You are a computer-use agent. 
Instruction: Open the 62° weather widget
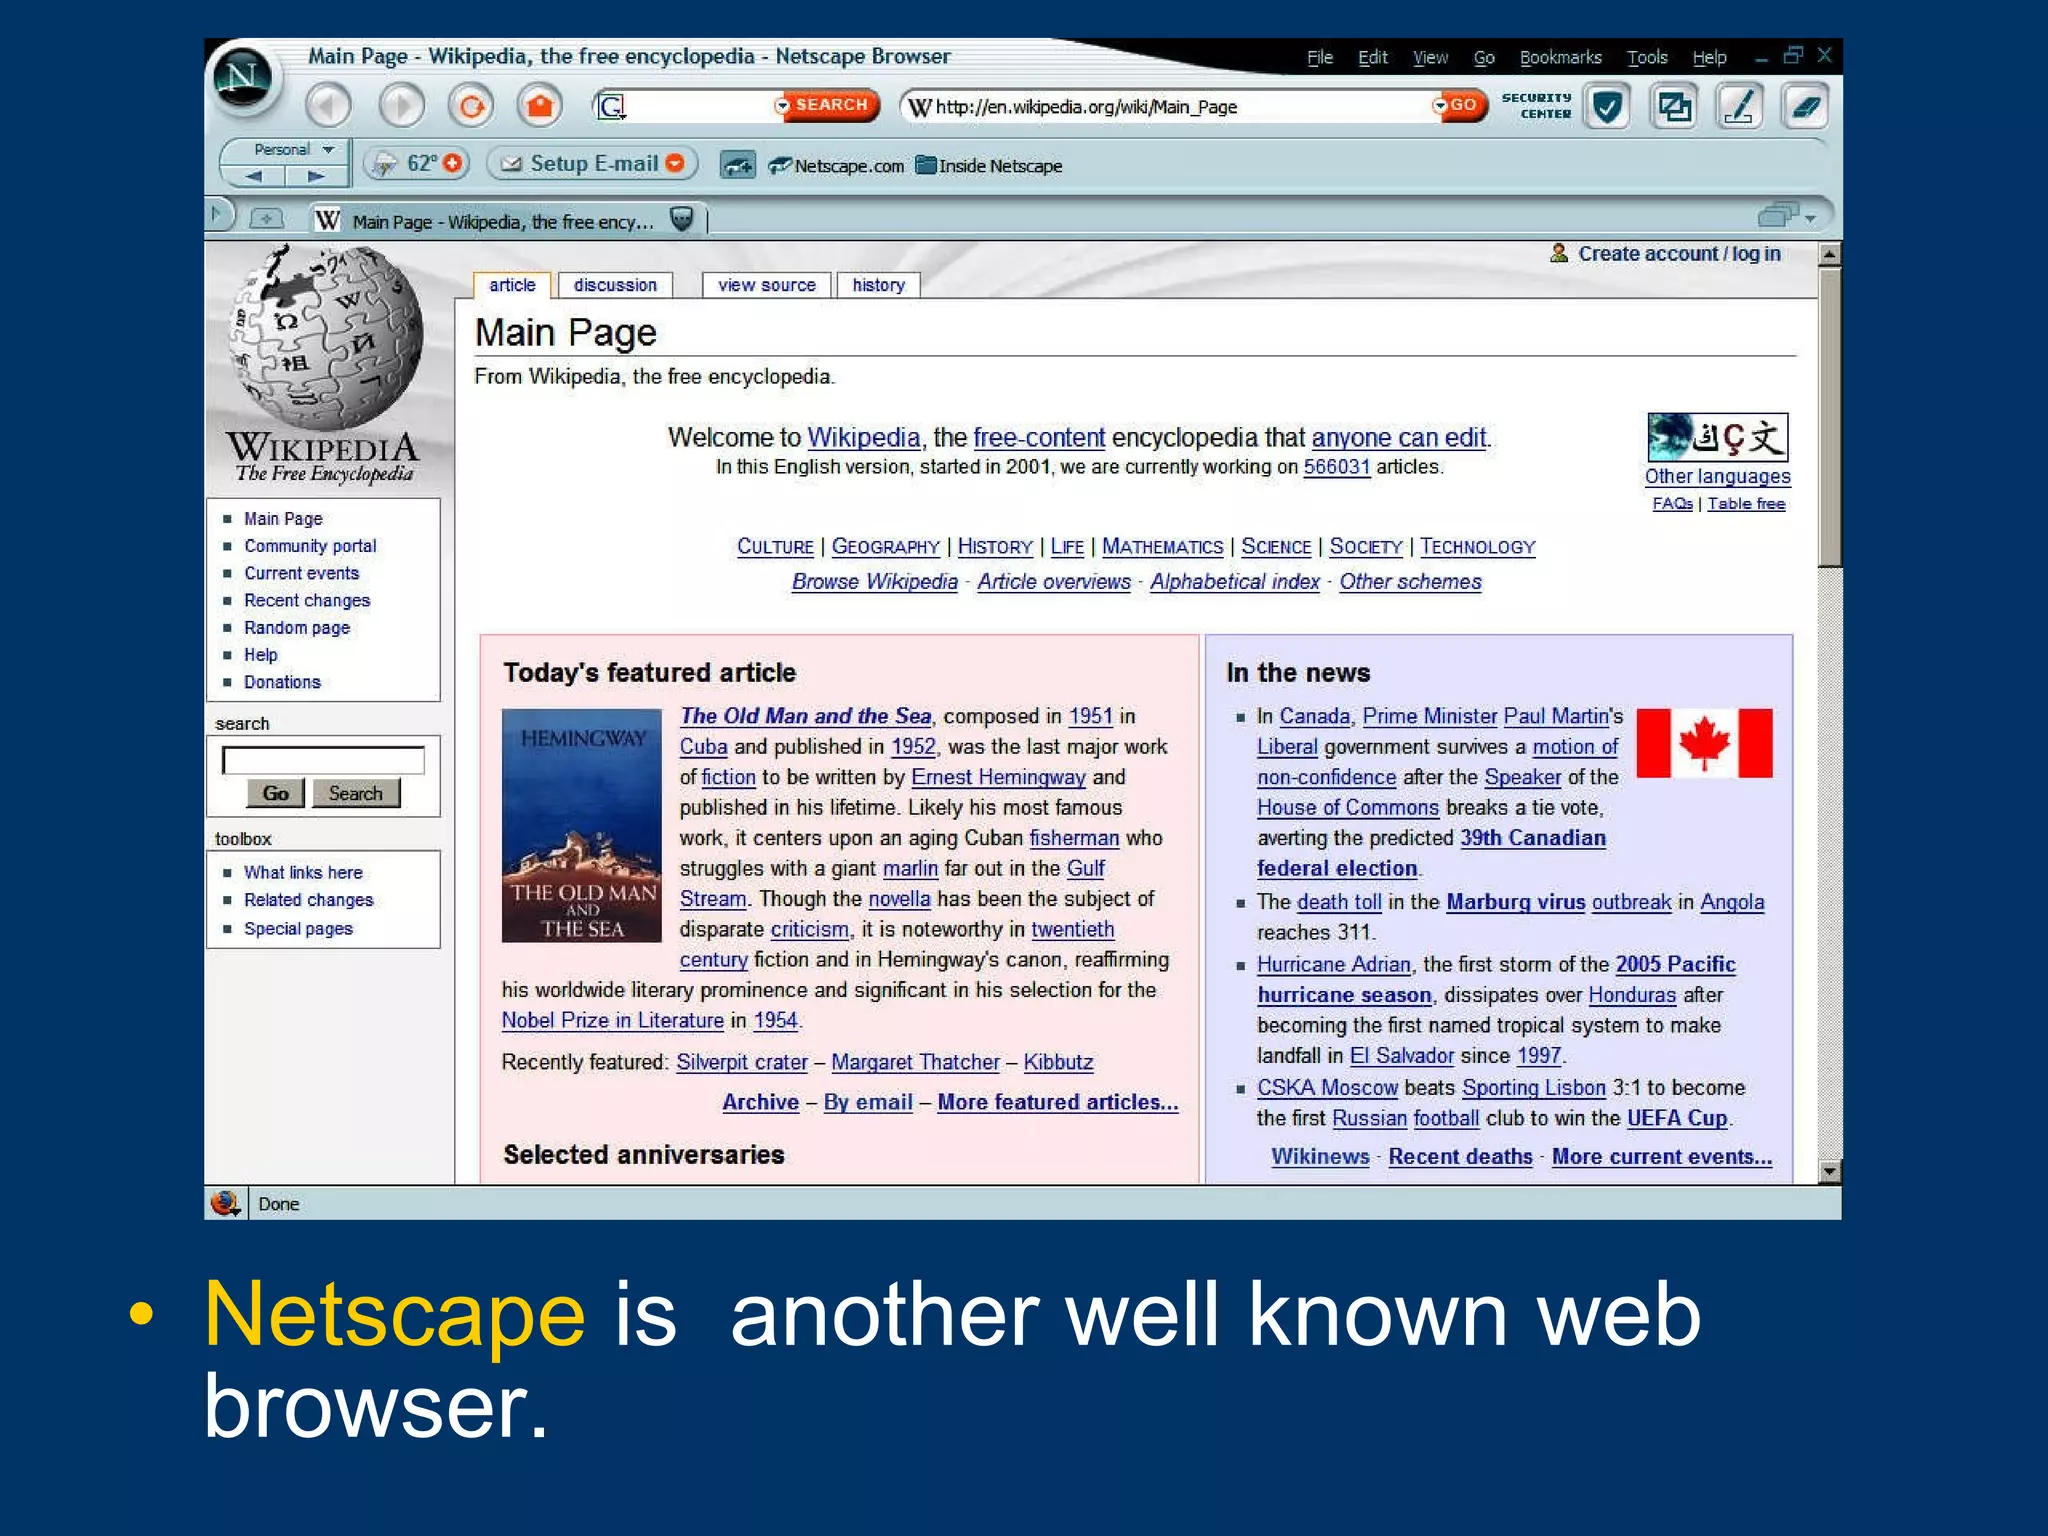click(x=416, y=163)
